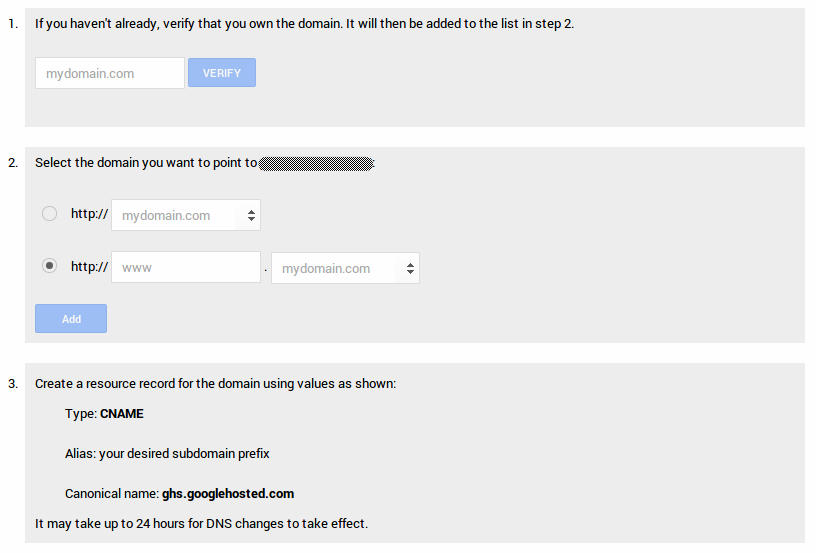Click the "Alias: your desired subdomain prefix" line
816x553 pixels.
click(x=167, y=453)
